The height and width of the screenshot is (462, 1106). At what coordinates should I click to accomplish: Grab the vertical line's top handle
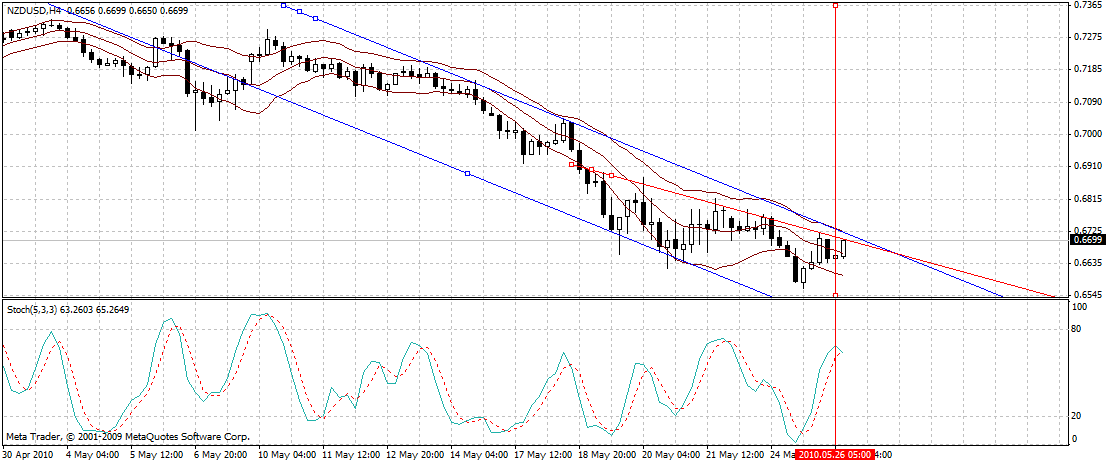(835, 5)
